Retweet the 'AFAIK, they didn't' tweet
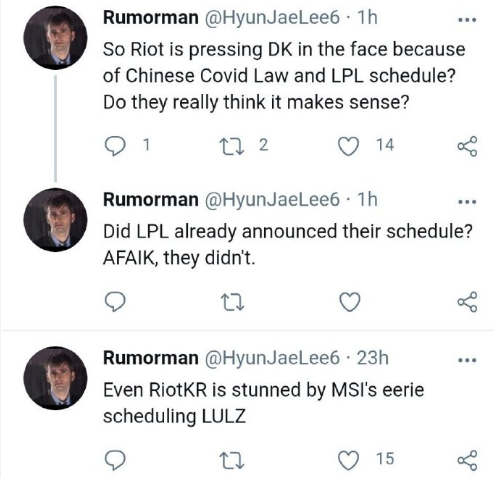Image resolution: width=494 pixels, height=478 pixels. 232,302
